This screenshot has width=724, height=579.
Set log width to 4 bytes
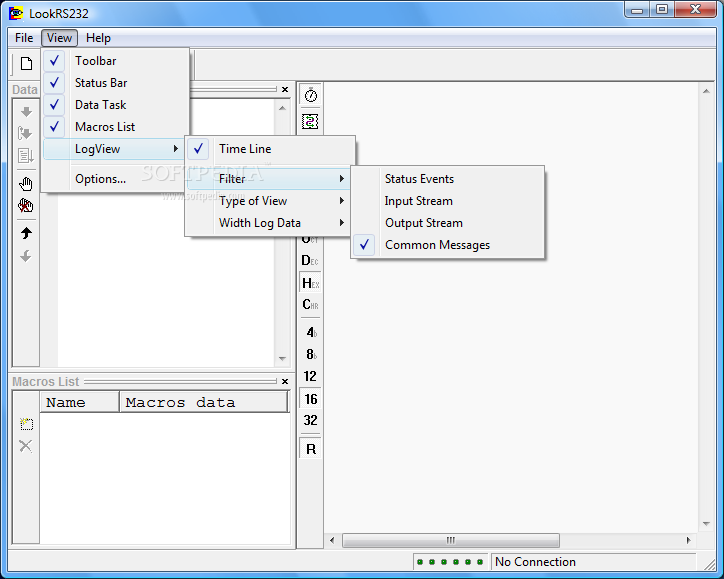[x=311, y=332]
